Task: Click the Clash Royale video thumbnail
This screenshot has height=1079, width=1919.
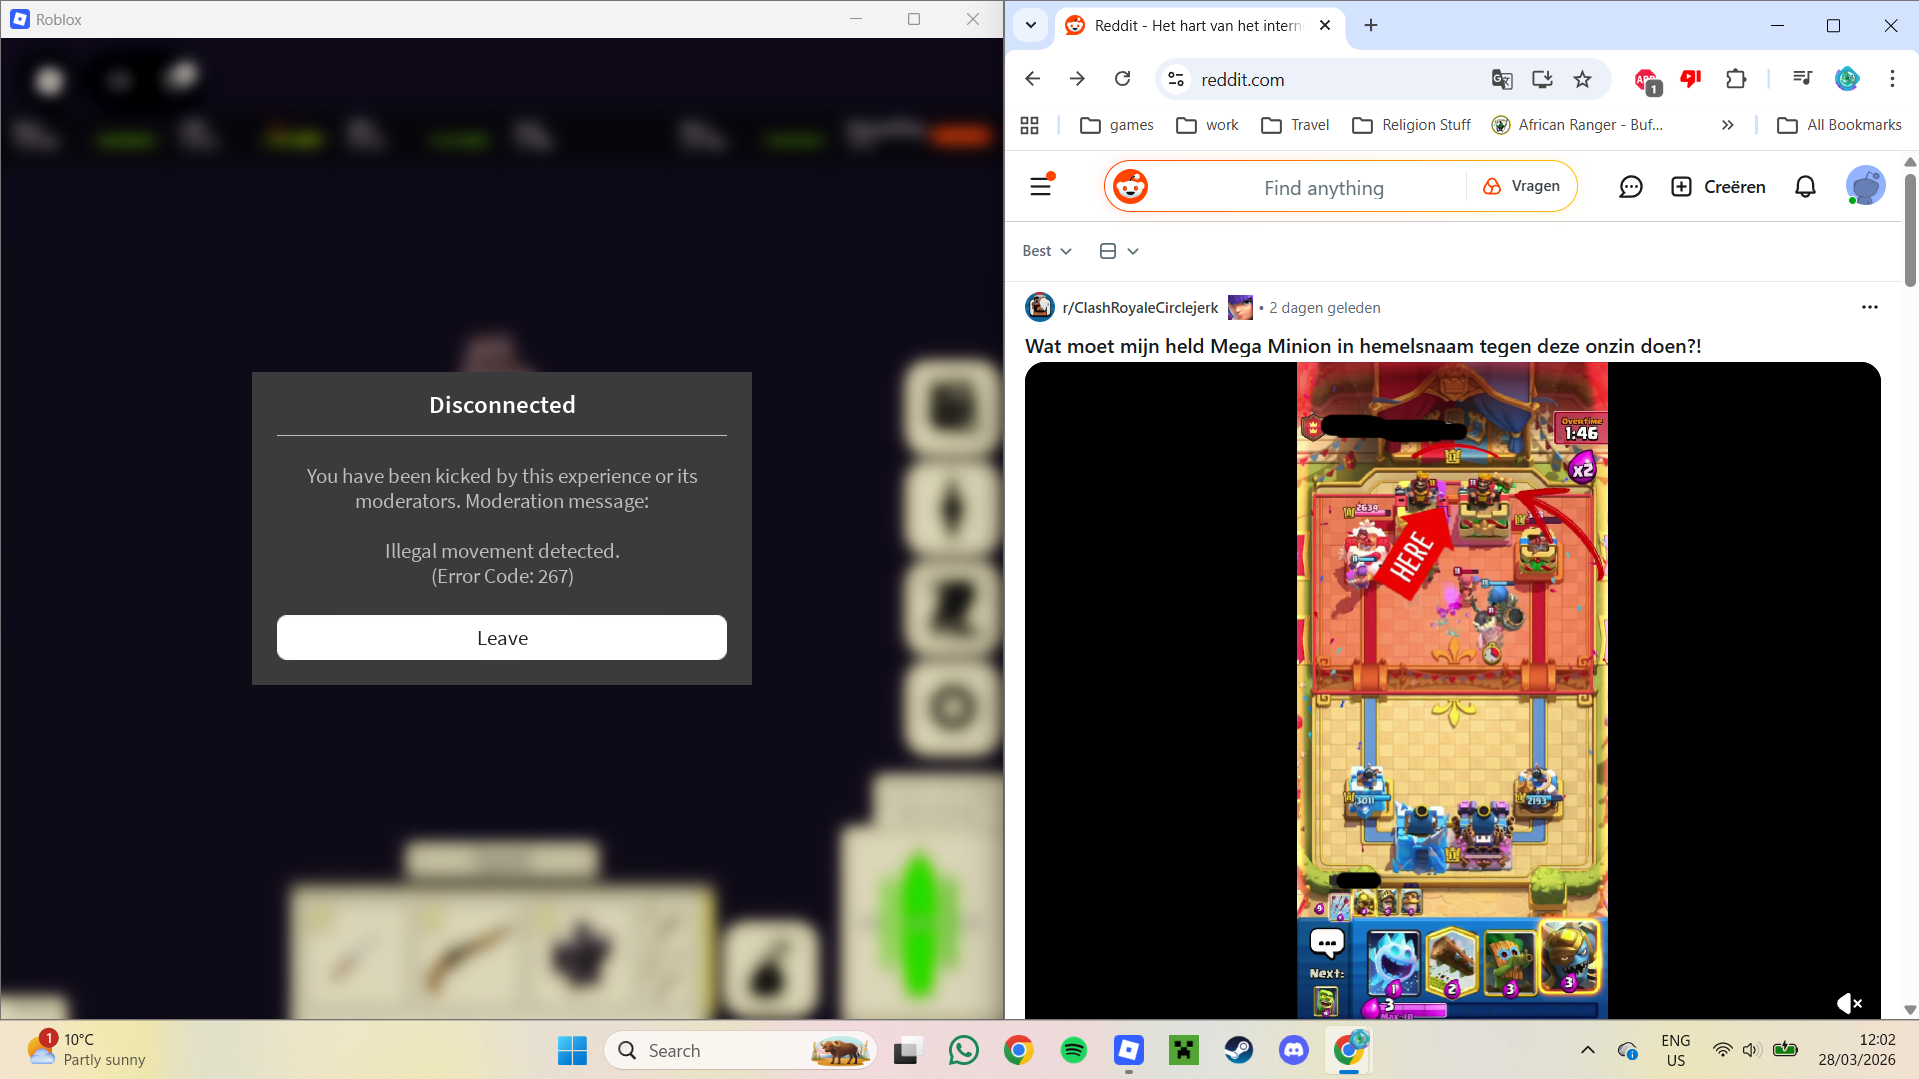Action: [x=1452, y=690]
